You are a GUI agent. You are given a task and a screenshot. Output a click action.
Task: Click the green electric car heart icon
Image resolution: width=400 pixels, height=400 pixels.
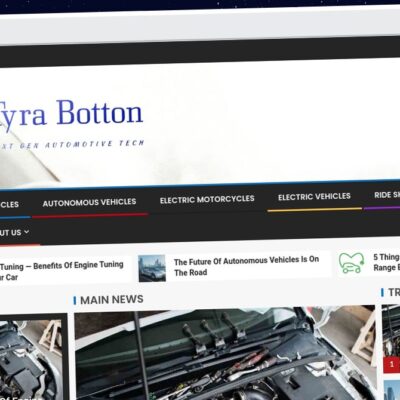(352, 263)
